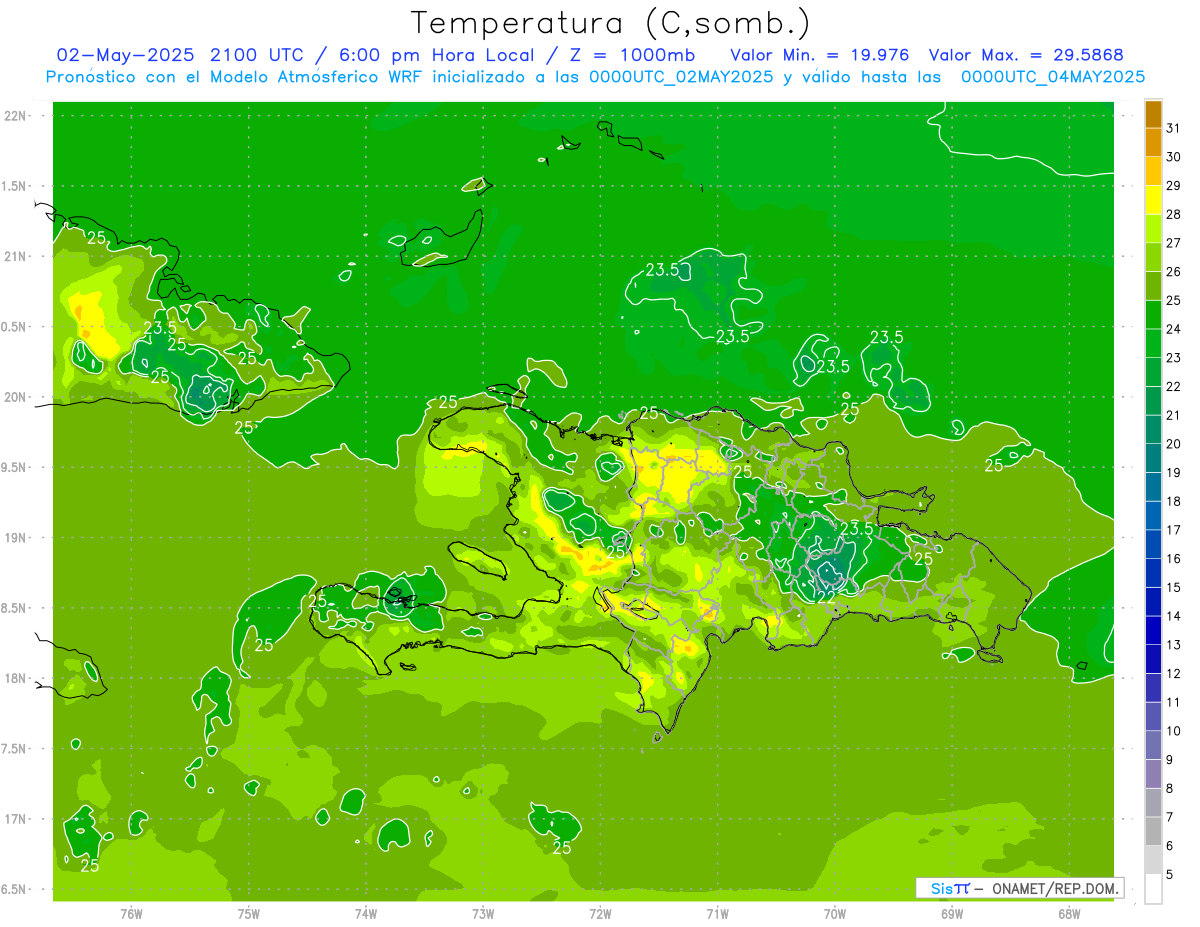
Task: Click the "31" color scale label
Action: coord(1174,128)
